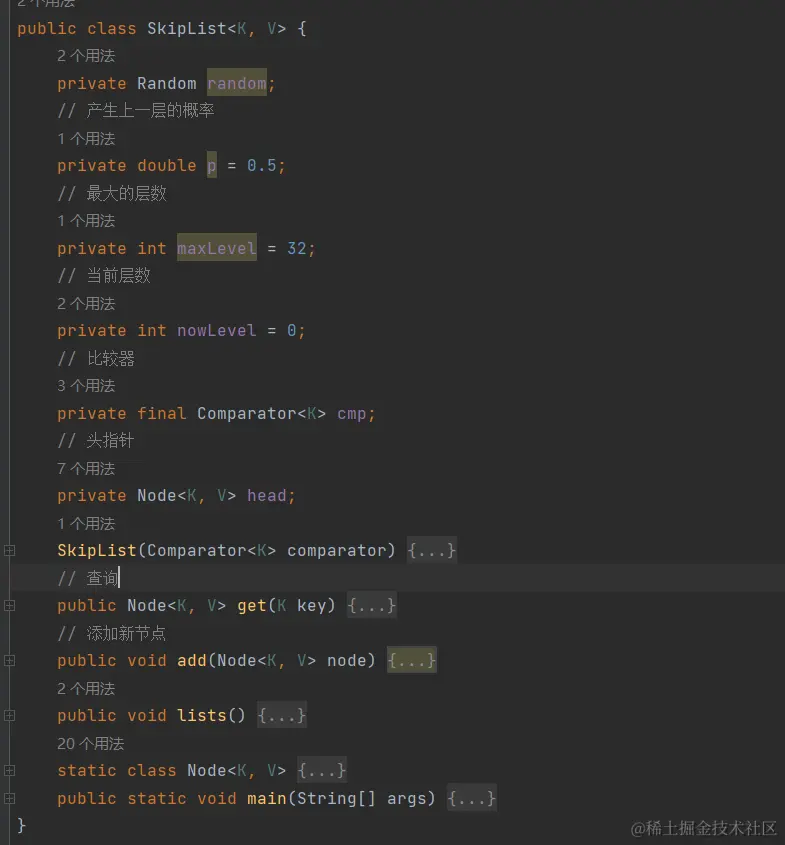Click the comment '// 最大的层数'
This screenshot has width=785, height=845.
pyautogui.click(x=112, y=193)
